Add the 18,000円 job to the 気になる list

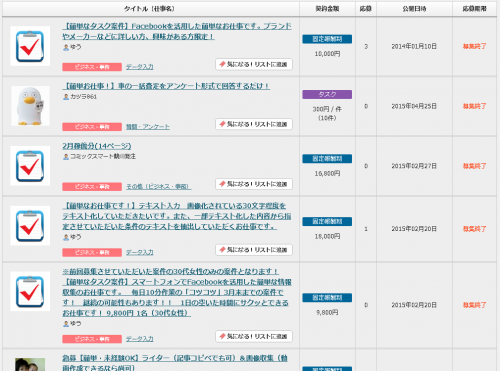[x=254, y=250]
